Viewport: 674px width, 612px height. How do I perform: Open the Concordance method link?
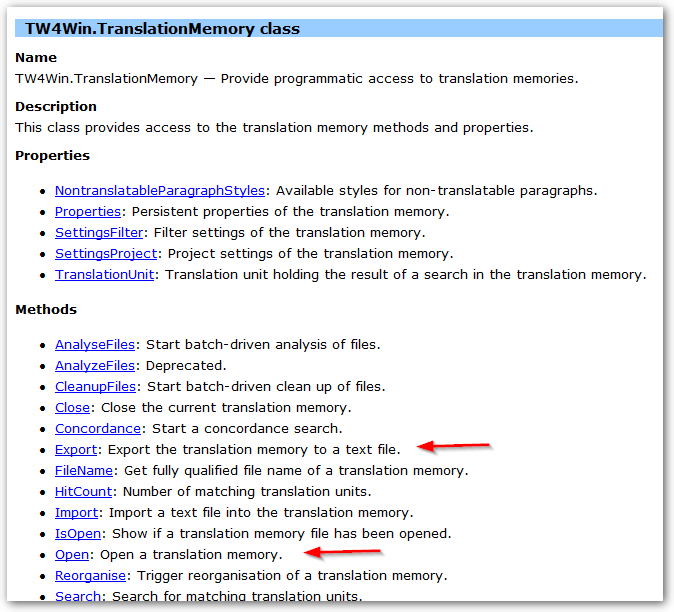(x=98, y=428)
